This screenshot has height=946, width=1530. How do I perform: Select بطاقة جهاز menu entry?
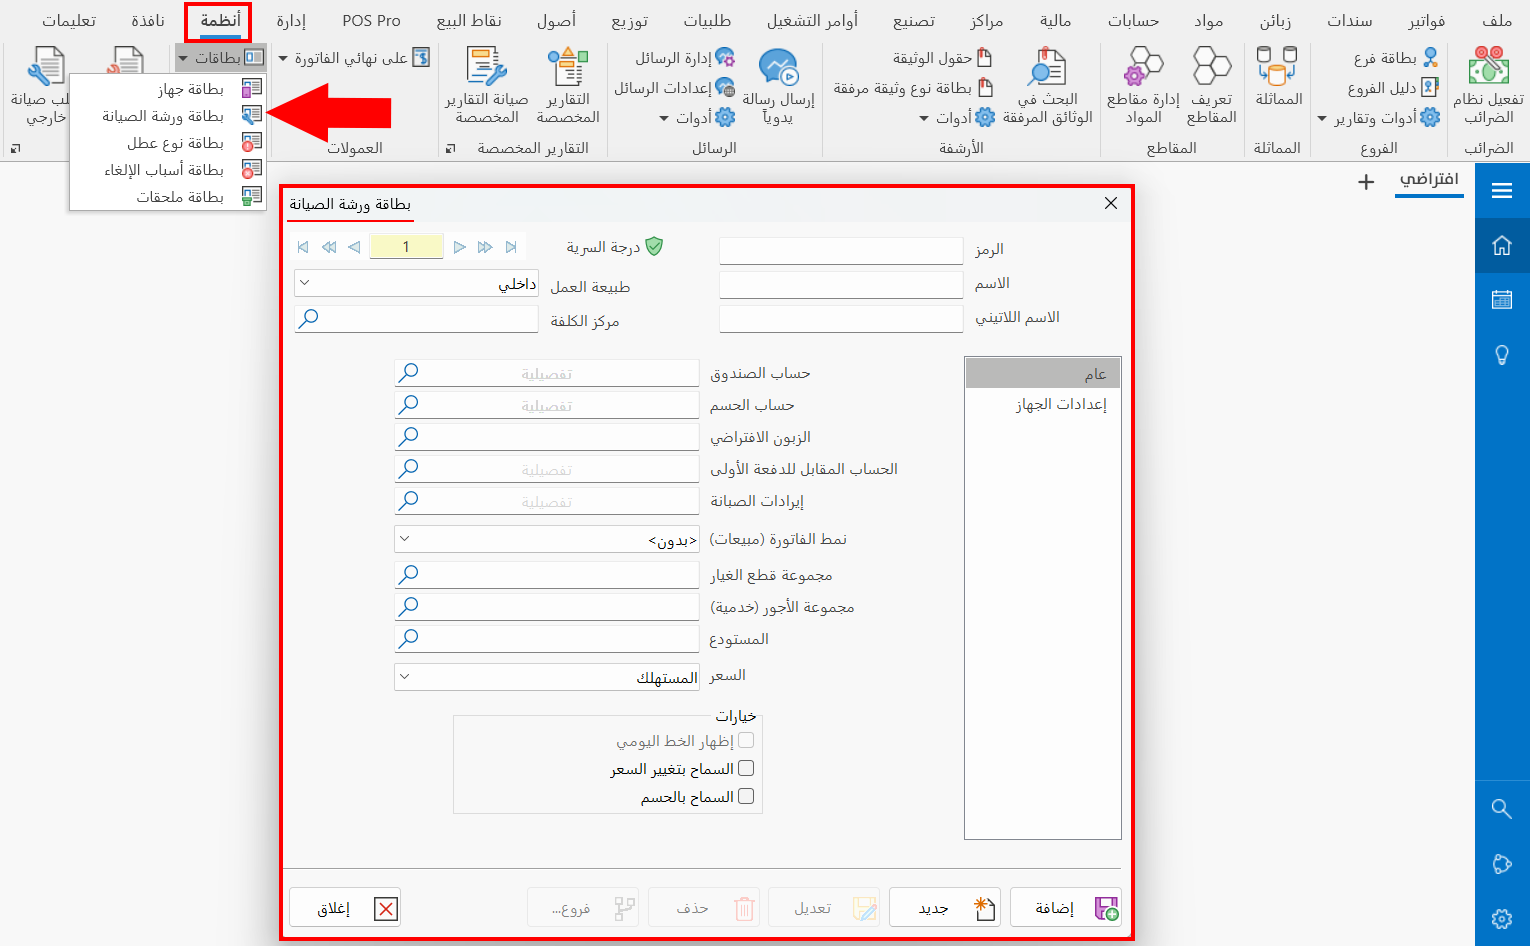click(168, 89)
